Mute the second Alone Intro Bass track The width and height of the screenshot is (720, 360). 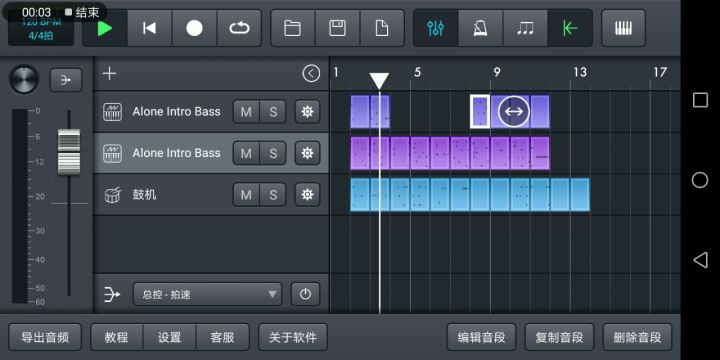(x=246, y=153)
